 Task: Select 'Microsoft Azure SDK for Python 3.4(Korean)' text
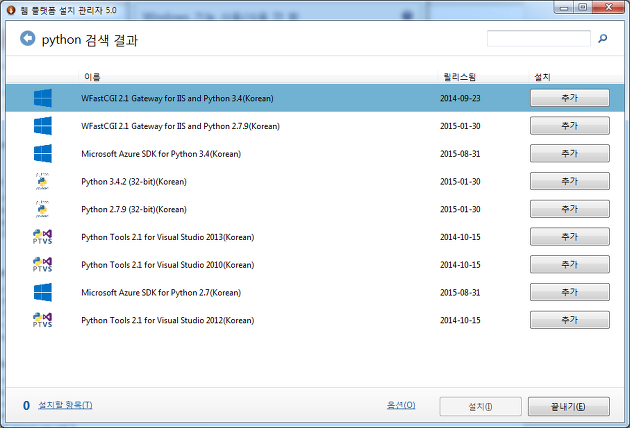coord(161,154)
